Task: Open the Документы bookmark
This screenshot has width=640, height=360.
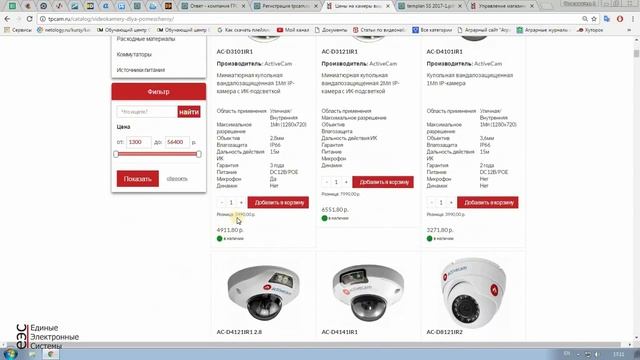Action: 331,30
